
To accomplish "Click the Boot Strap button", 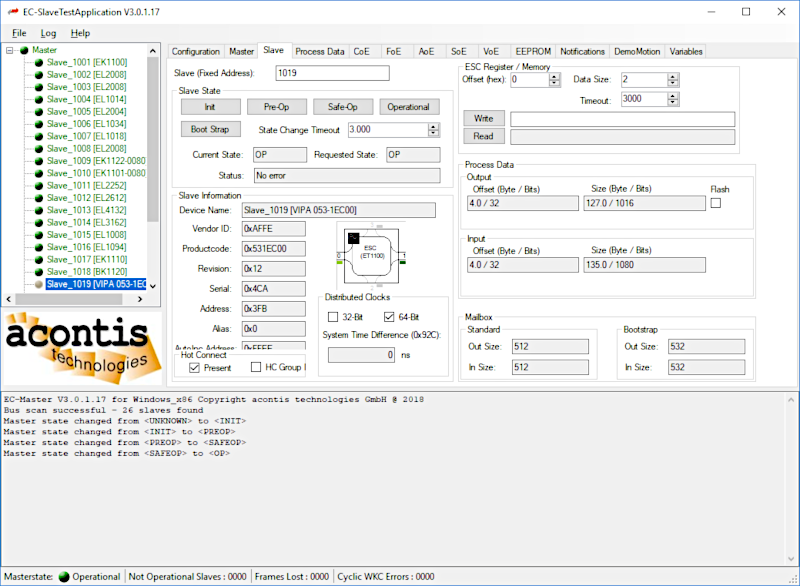I will click(x=210, y=129).
